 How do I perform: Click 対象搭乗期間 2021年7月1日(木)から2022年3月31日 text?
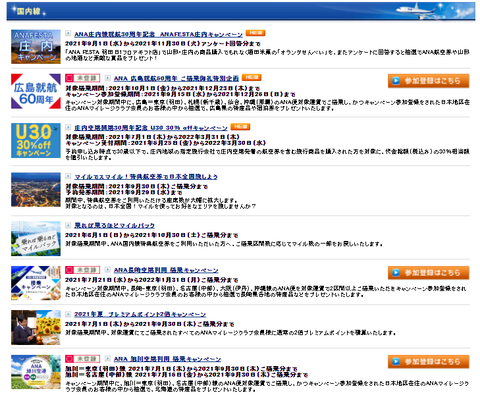152,137
